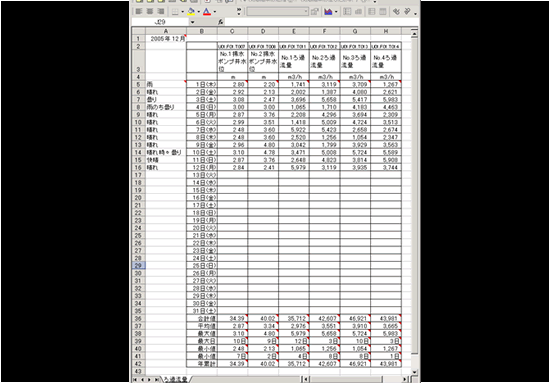Click the next sheet tab scroll arrow
The height and width of the screenshot is (383, 550).
[150, 379]
